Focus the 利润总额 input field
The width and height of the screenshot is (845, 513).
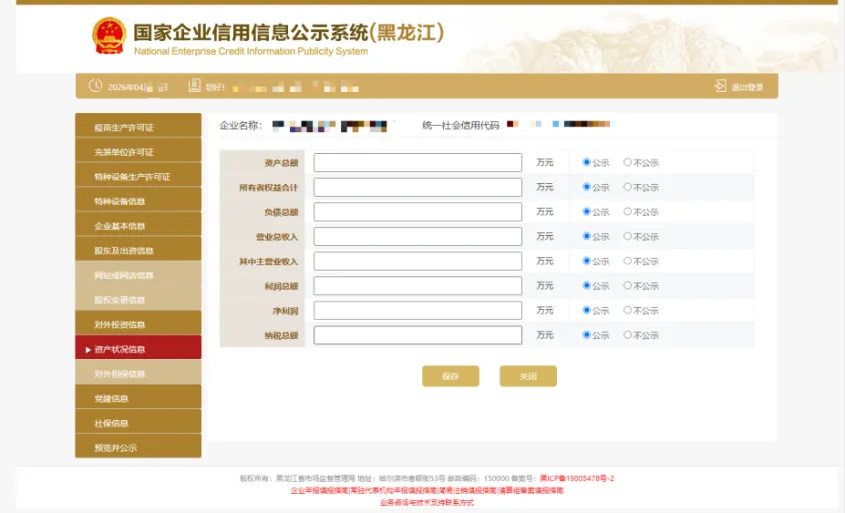(418, 286)
